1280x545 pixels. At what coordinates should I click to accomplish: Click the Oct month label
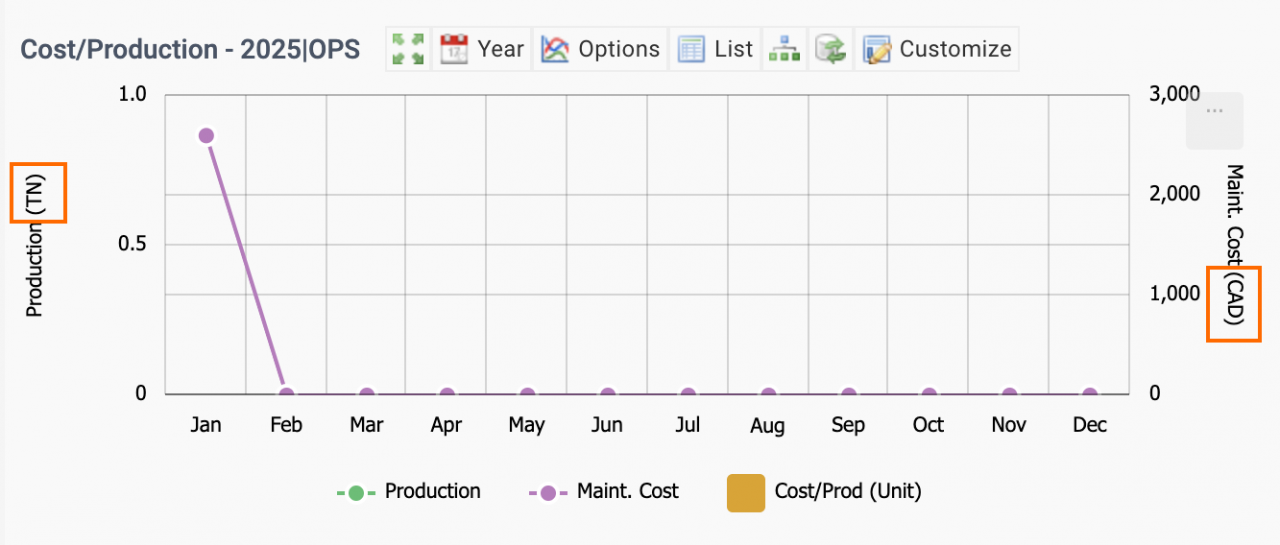tap(928, 425)
